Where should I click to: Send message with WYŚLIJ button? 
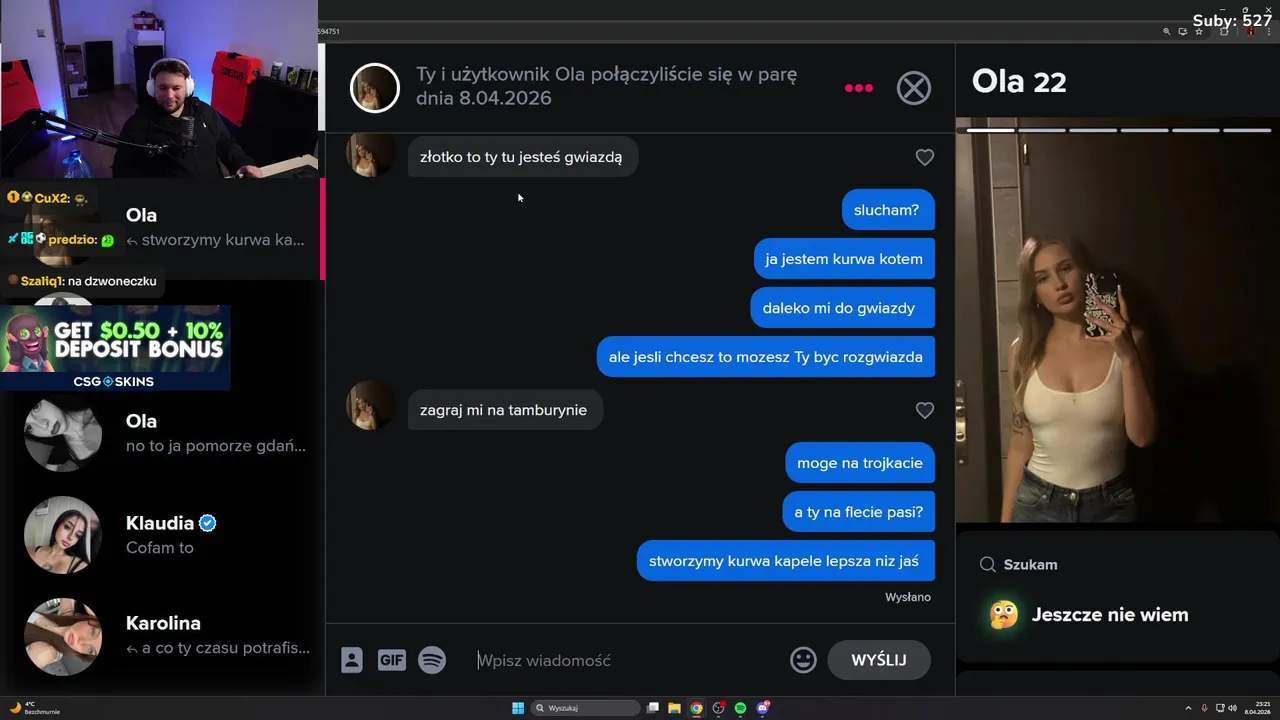point(879,660)
